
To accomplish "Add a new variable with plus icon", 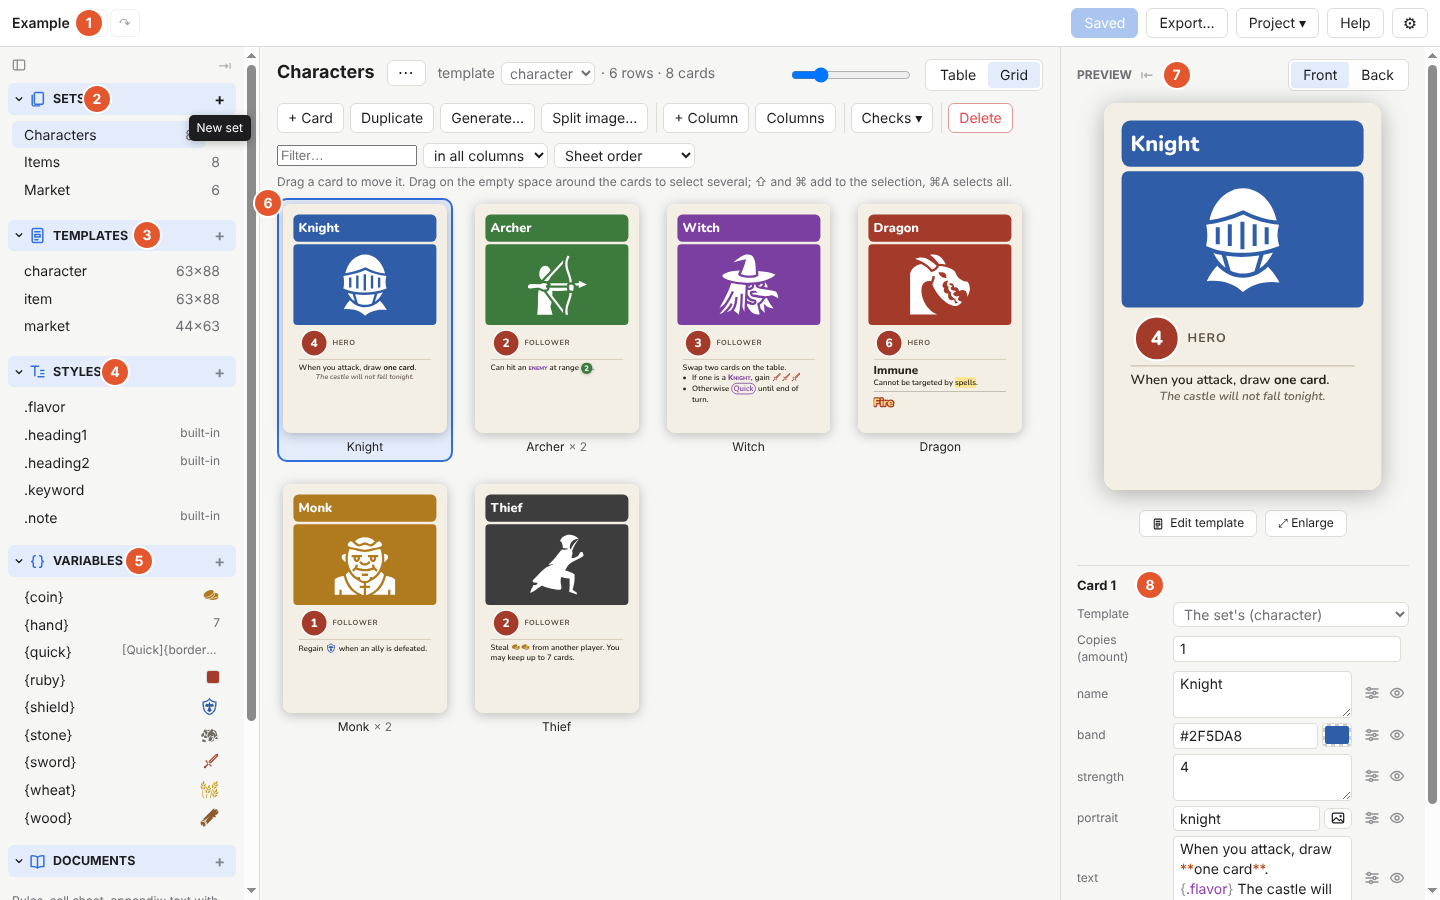I will tap(219, 562).
